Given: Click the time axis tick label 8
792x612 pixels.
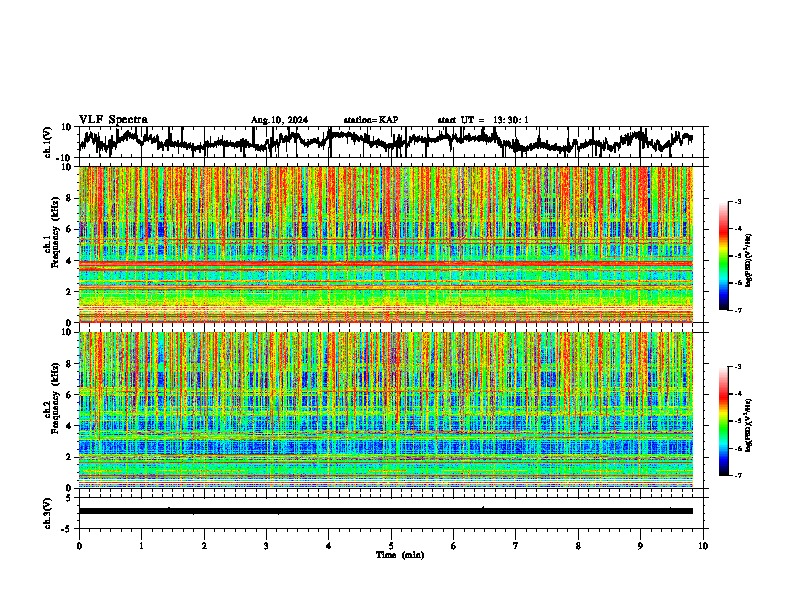Looking at the screenshot, I should (x=578, y=546).
